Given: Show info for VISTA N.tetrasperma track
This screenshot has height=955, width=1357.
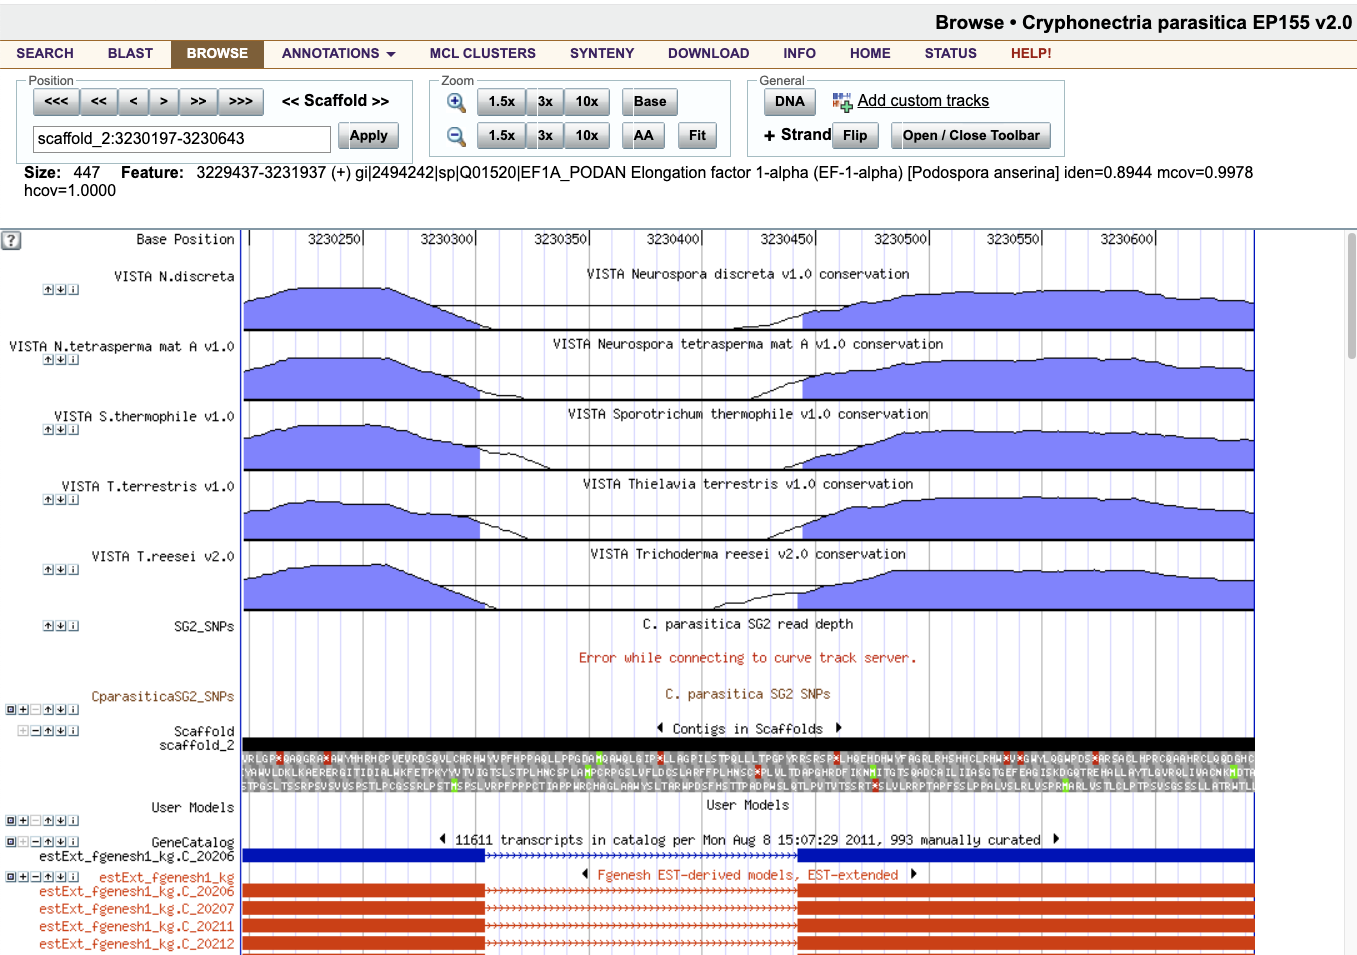Looking at the screenshot, I should click(x=73, y=360).
